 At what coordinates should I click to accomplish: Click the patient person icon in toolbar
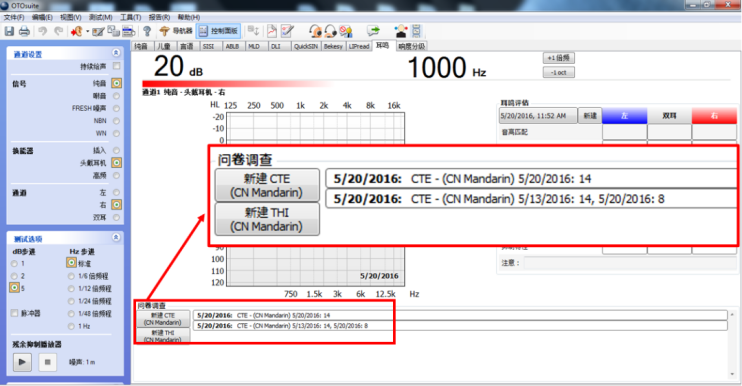[x=401, y=31]
